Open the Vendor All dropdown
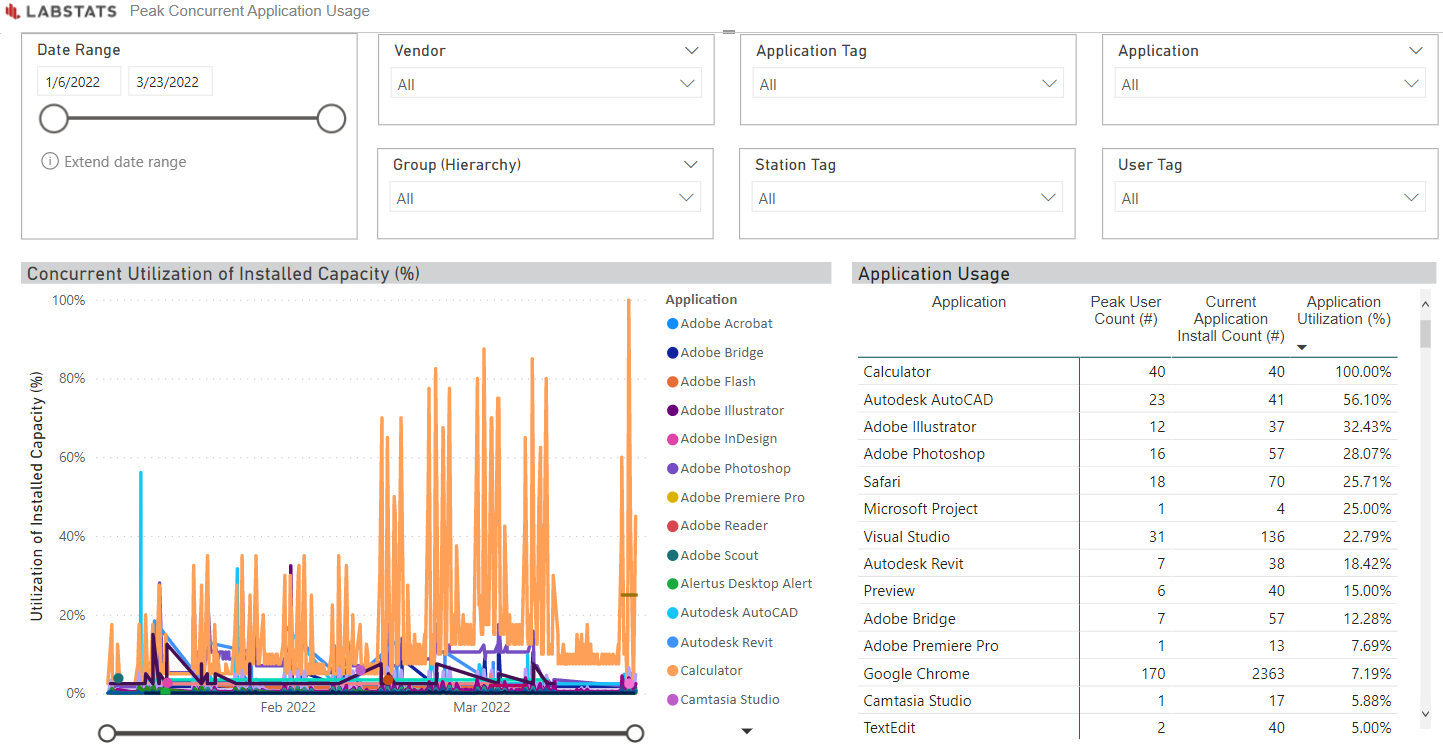The height and width of the screenshot is (745, 1443). tap(546, 84)
